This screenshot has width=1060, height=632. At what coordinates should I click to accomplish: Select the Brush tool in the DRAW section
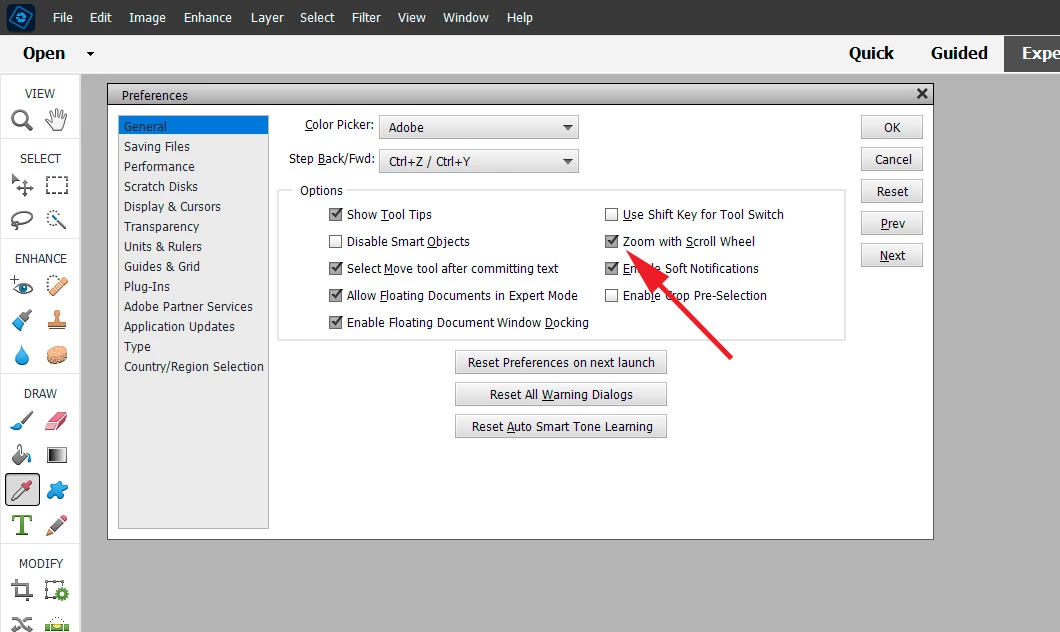22,421
